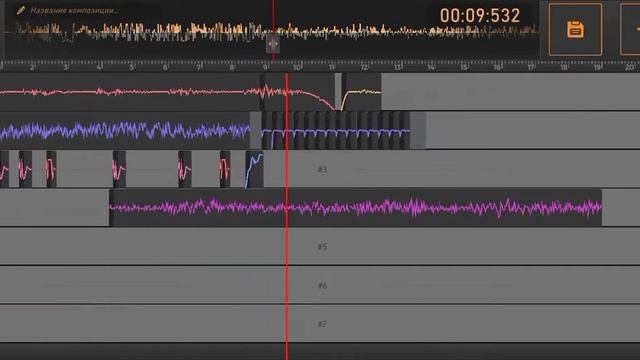640x360 pixels.
Task: Click the 'Название композиции...' title field
Action: (x=75, y=11)
